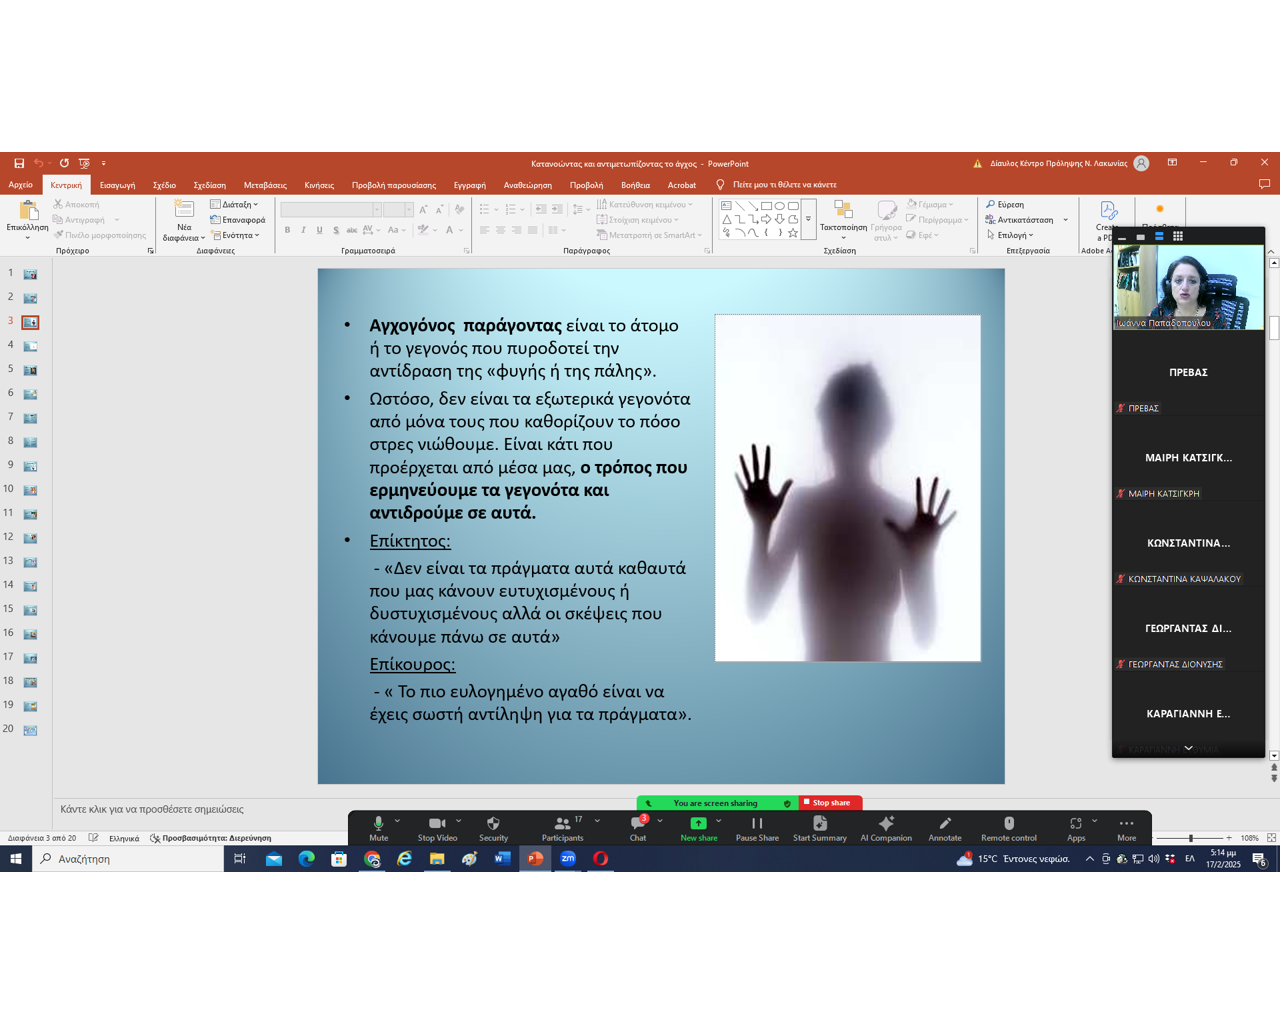Screen dimensions: 1280x1024
Task: Open Chrome from the taskbar
Action: click(x=372, y=859)
